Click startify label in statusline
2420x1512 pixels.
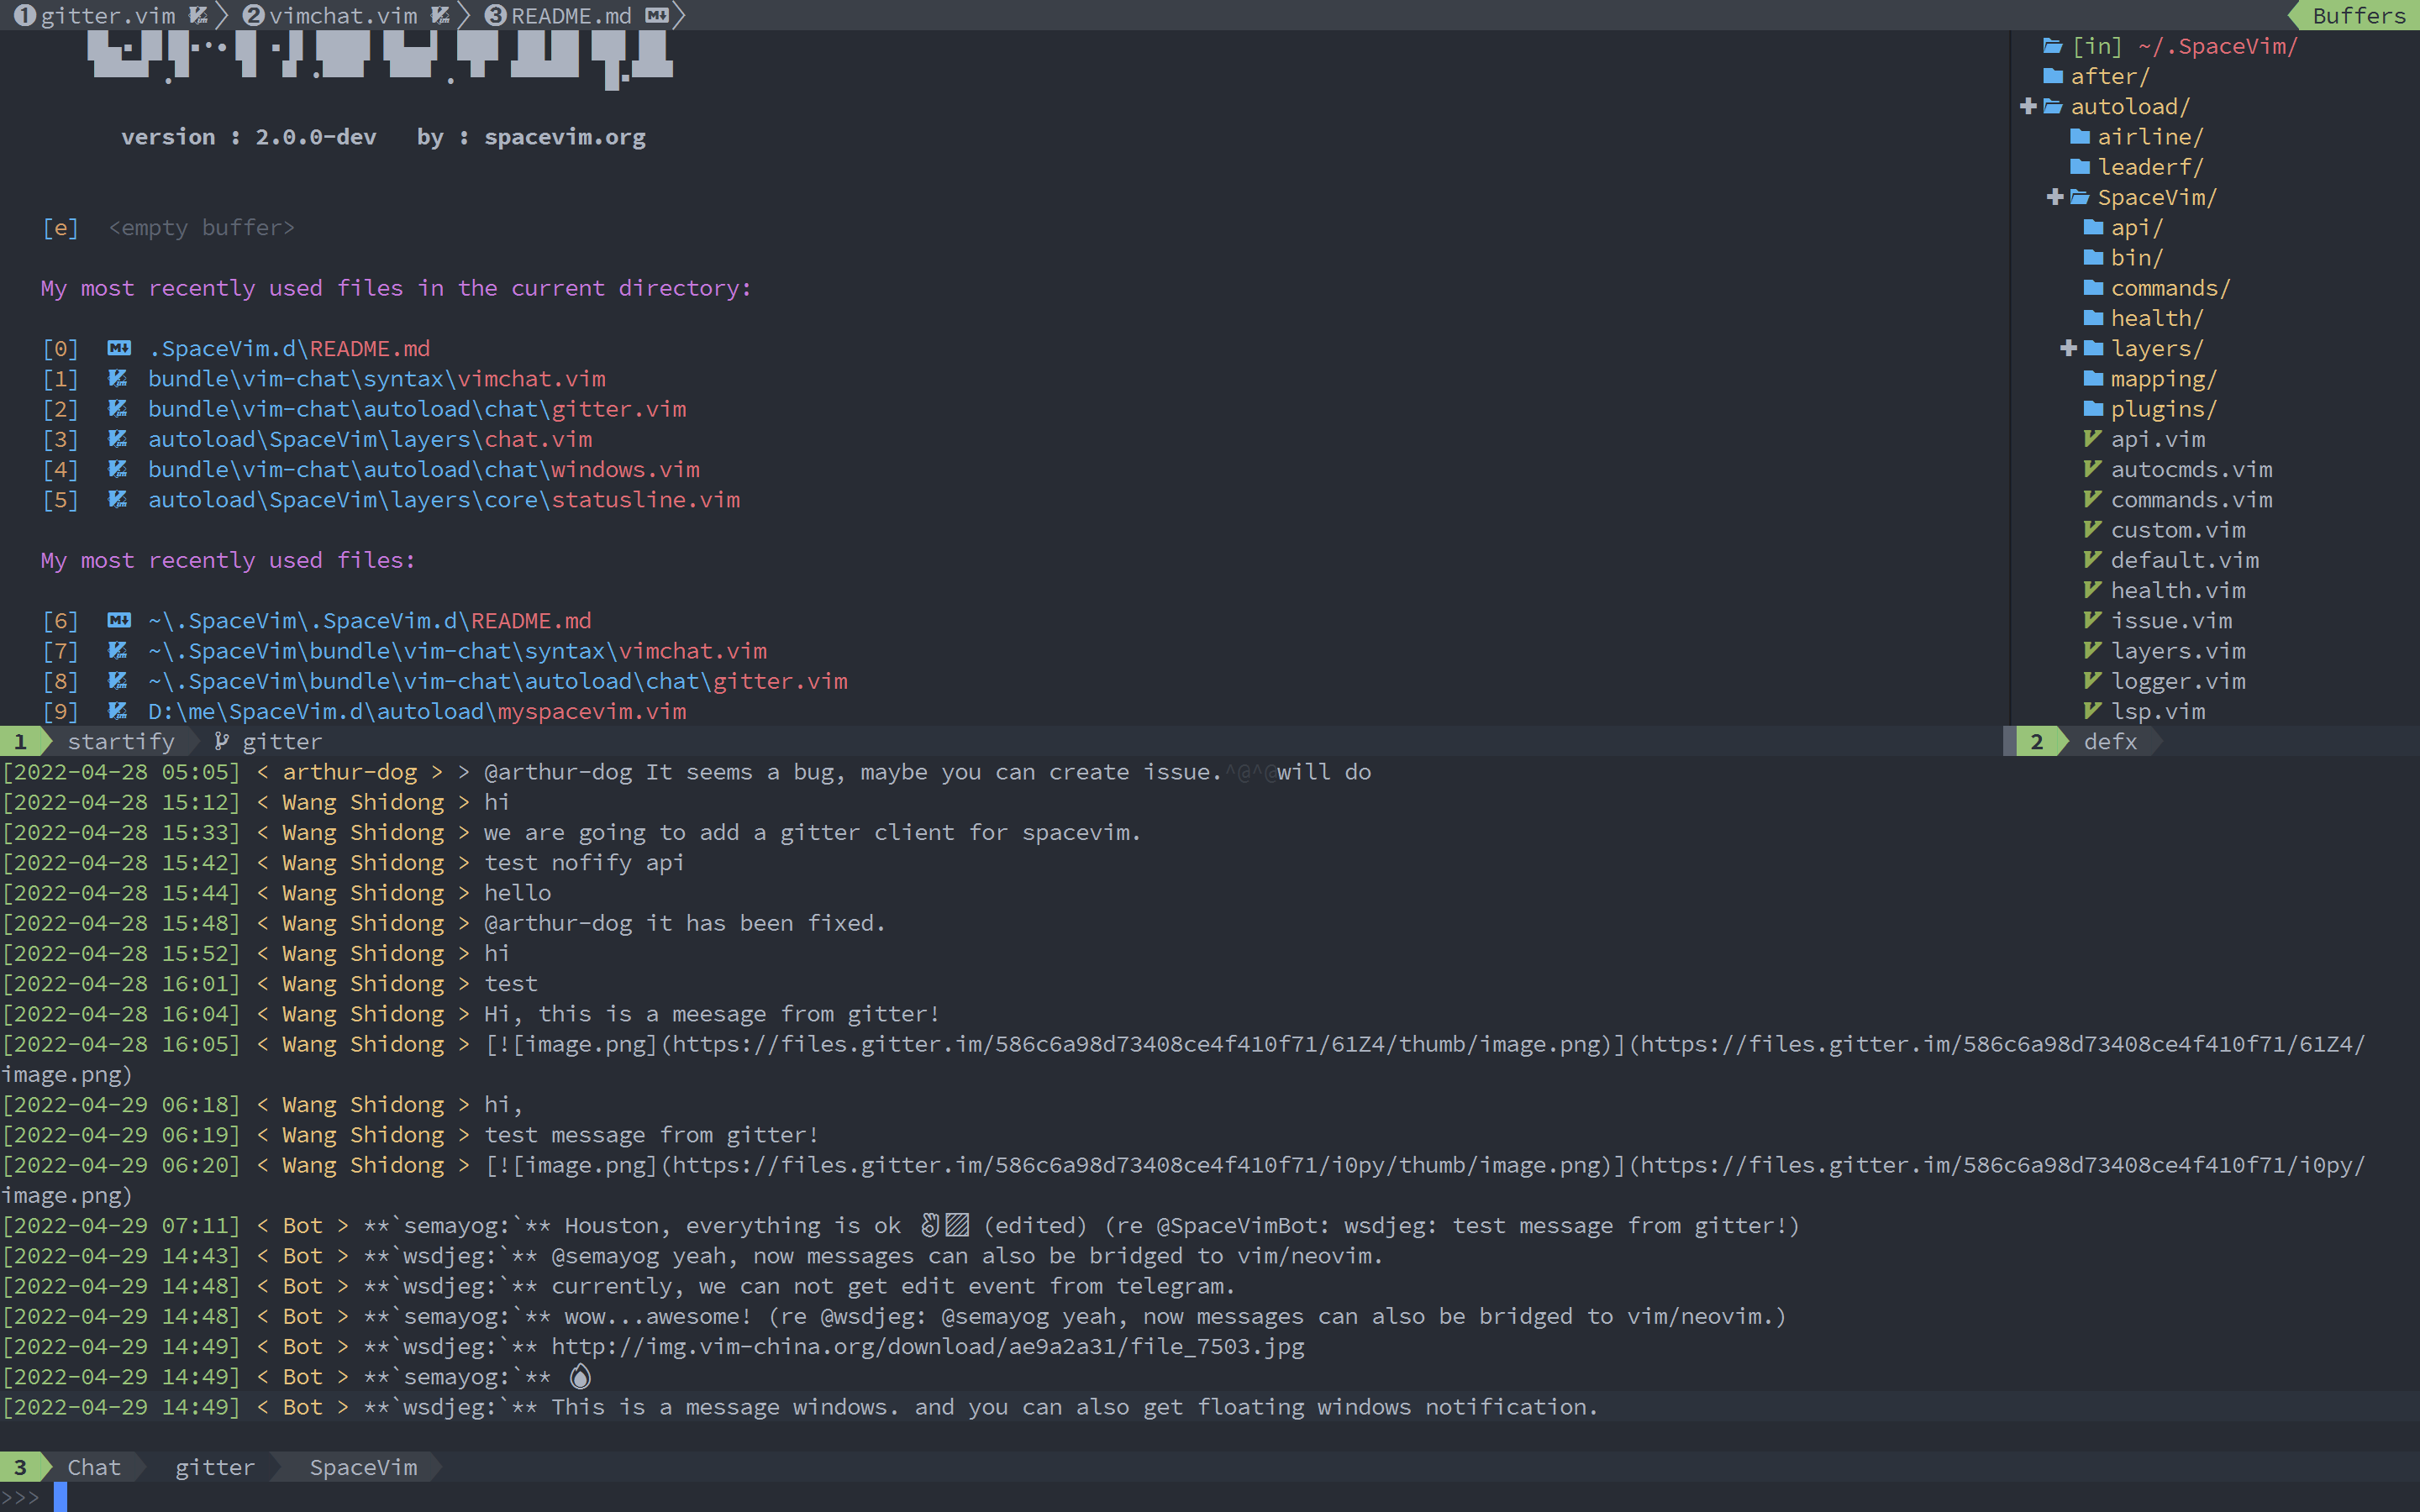pos(121,742)
